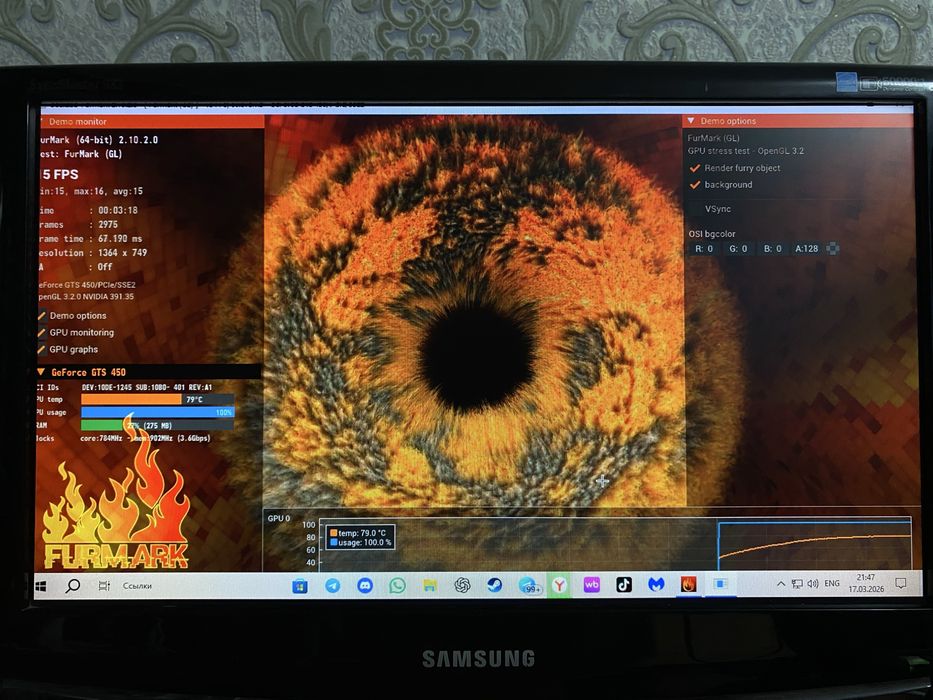Viewport: 933px width, 700px height.
Task: Click the FurMark (64-bit) 2.10.2.0 title text
Action: (98, 140)
